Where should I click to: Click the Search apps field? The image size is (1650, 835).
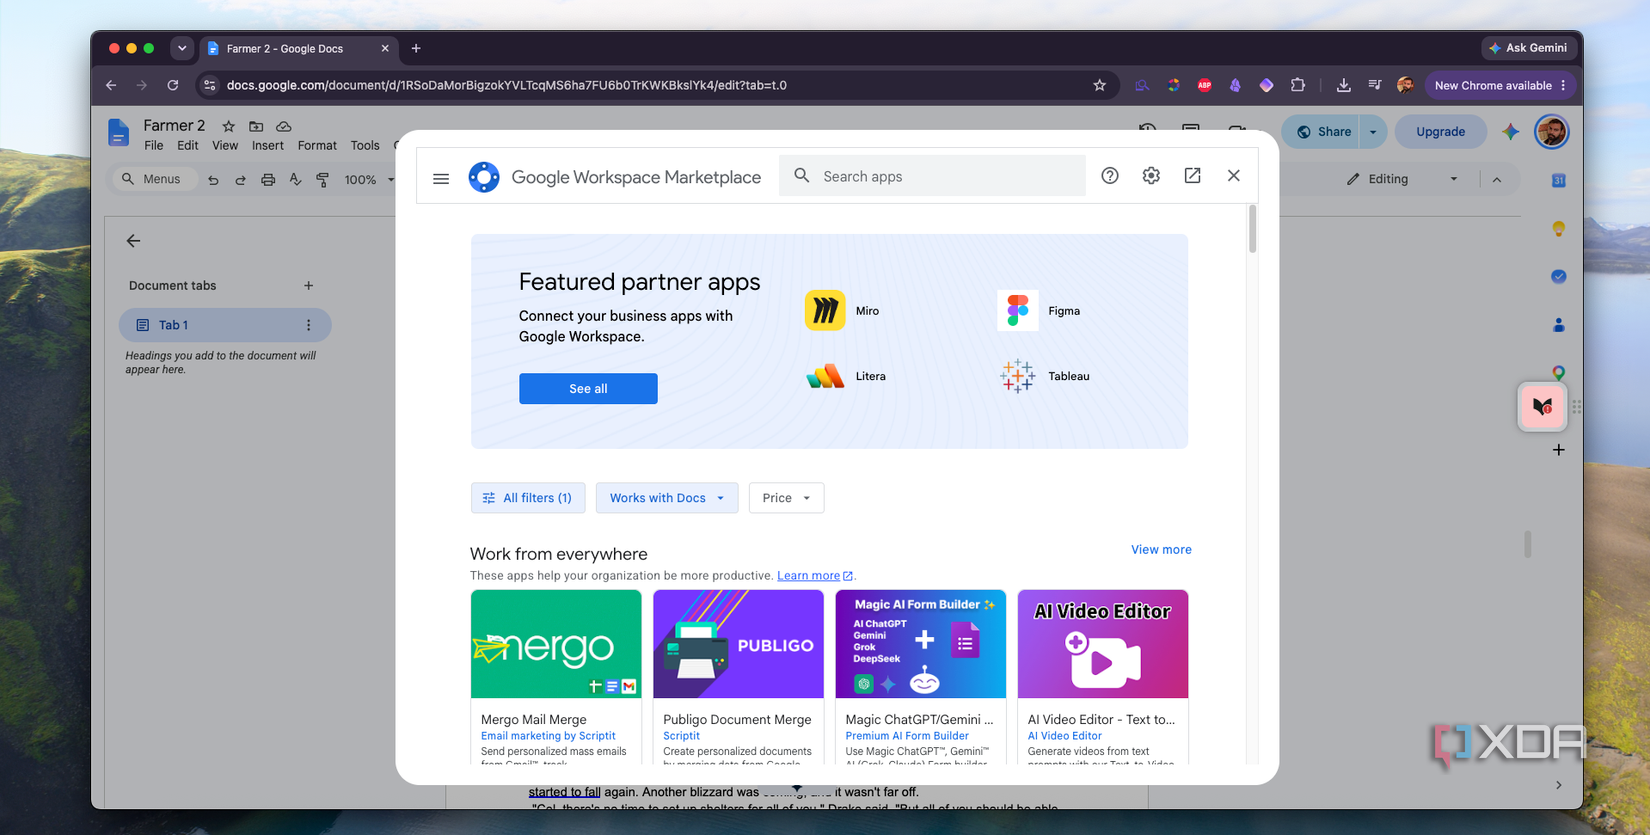pyautogui.click(x=932, y=176)
